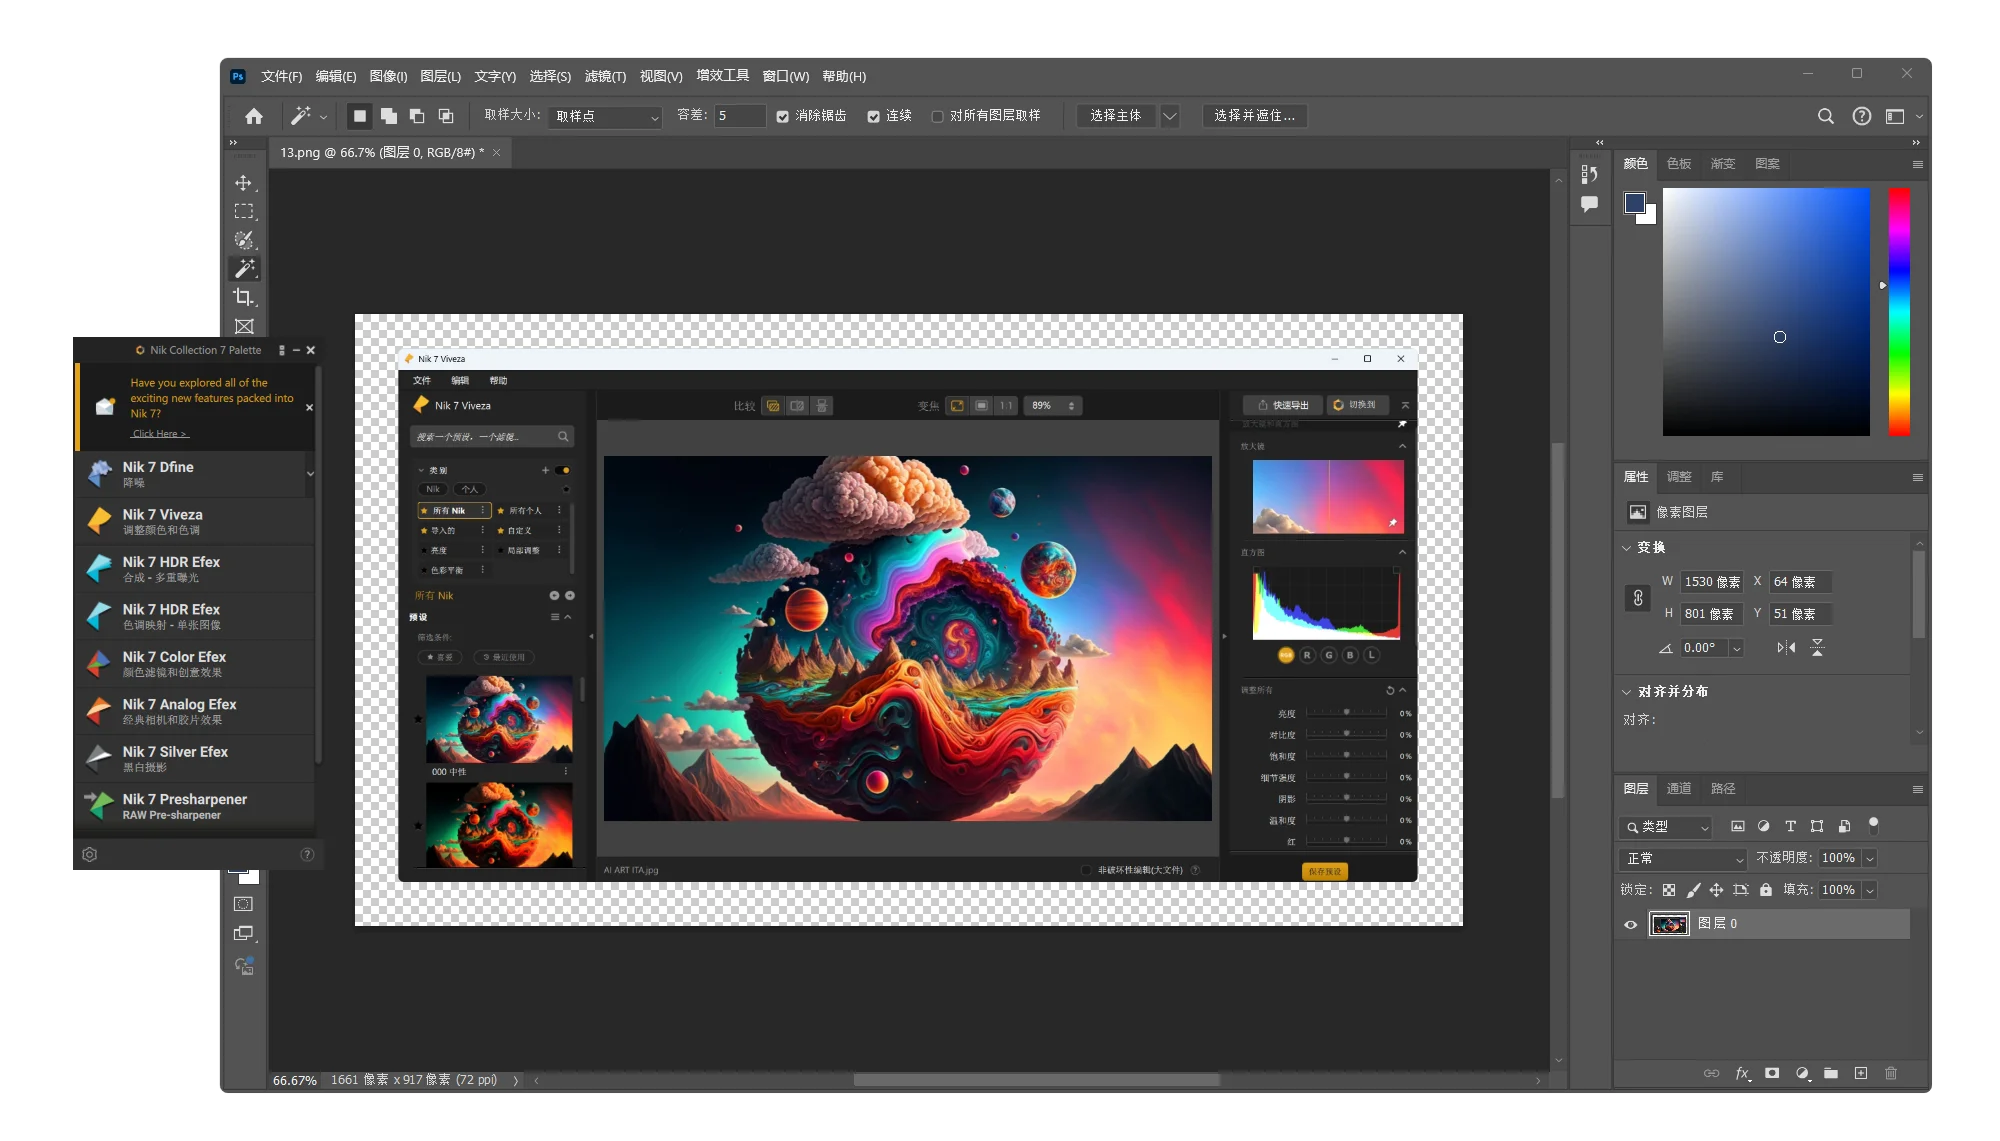Click the 选择并遮住... button
This screenshot has width=2000, height=1141.
pos(1254,116)
